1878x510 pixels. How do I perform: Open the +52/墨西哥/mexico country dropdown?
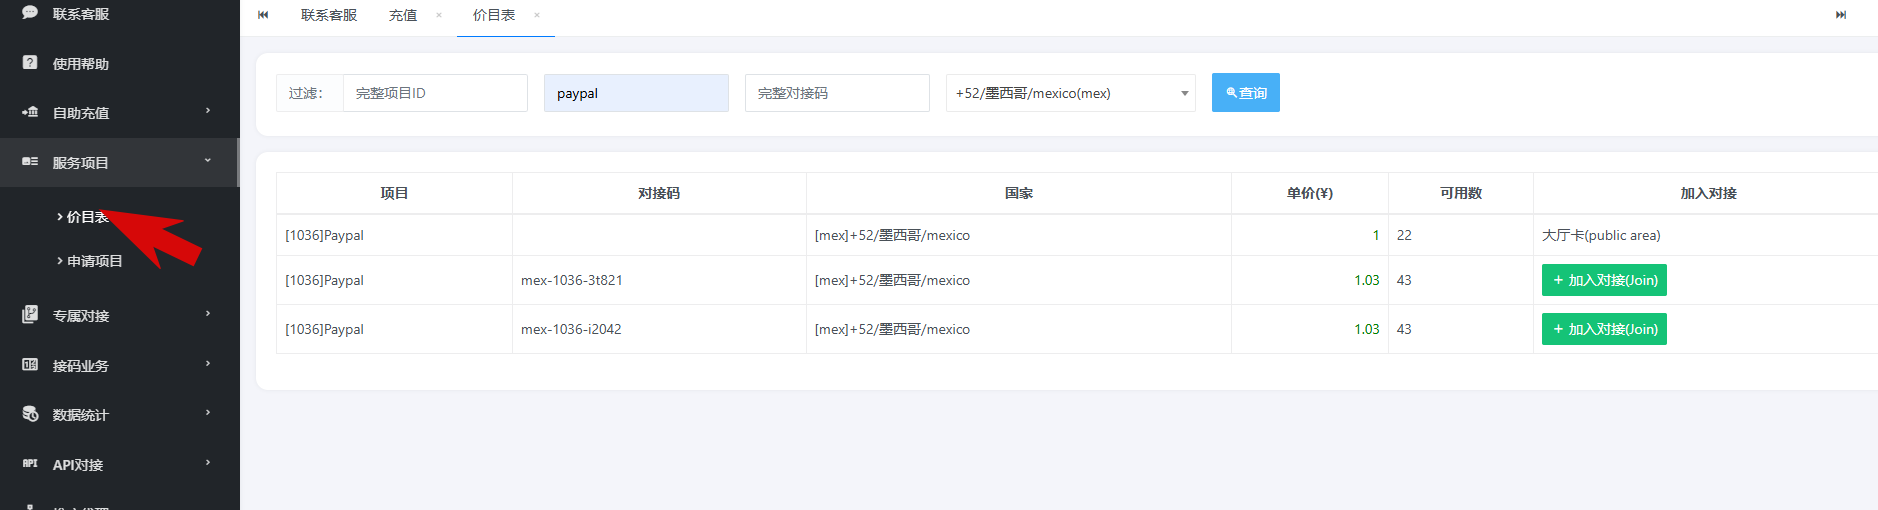click(x=1070, y=93)
